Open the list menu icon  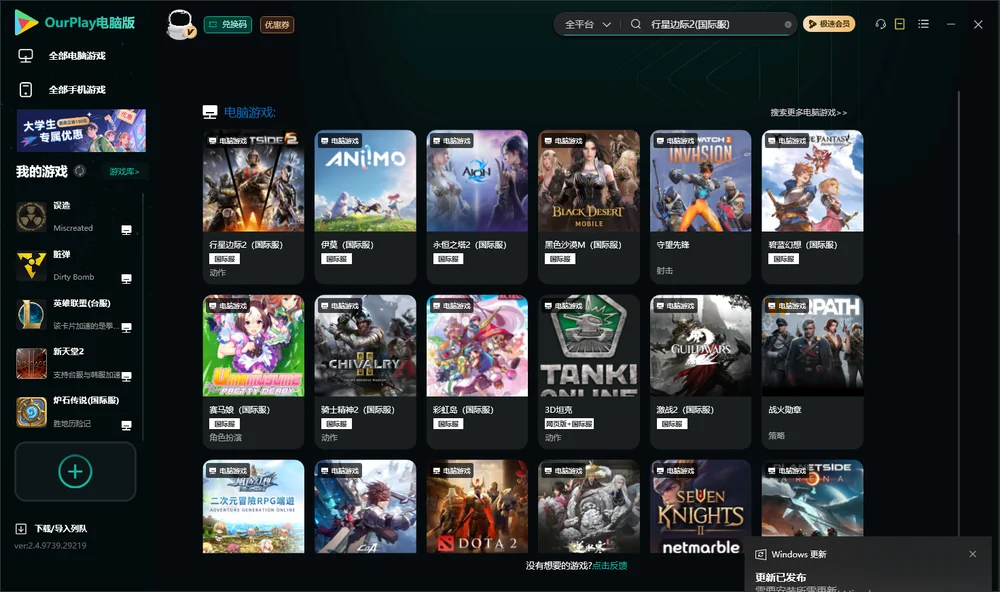923,24
